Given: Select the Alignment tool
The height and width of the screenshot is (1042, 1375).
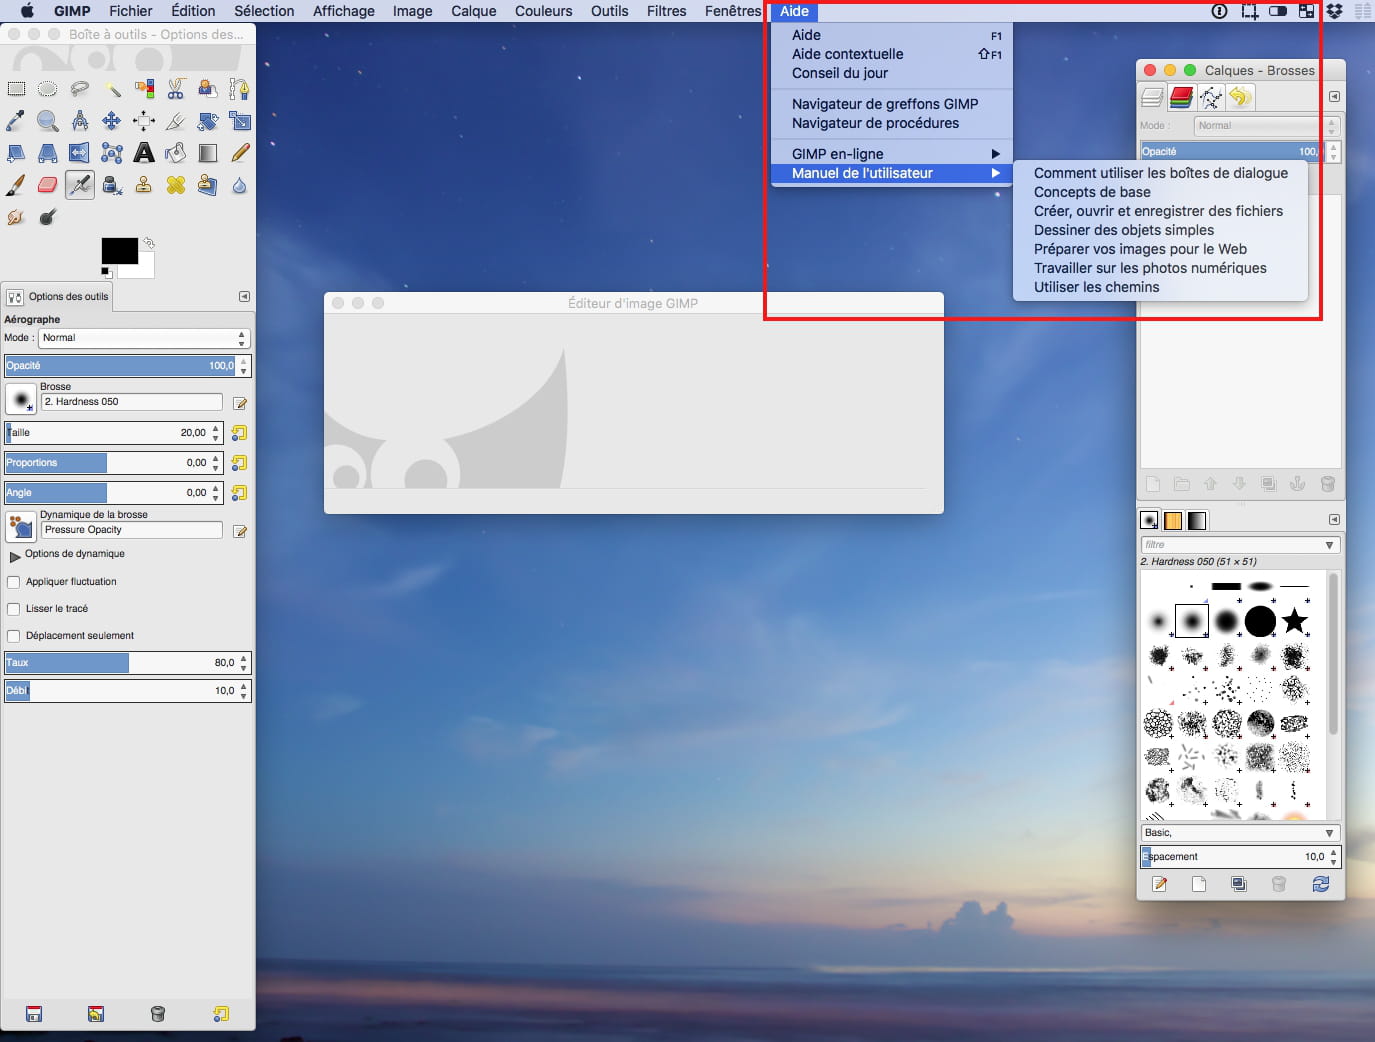Looking at the screenshot, I should pyautogui.click(x=144, y=121).
